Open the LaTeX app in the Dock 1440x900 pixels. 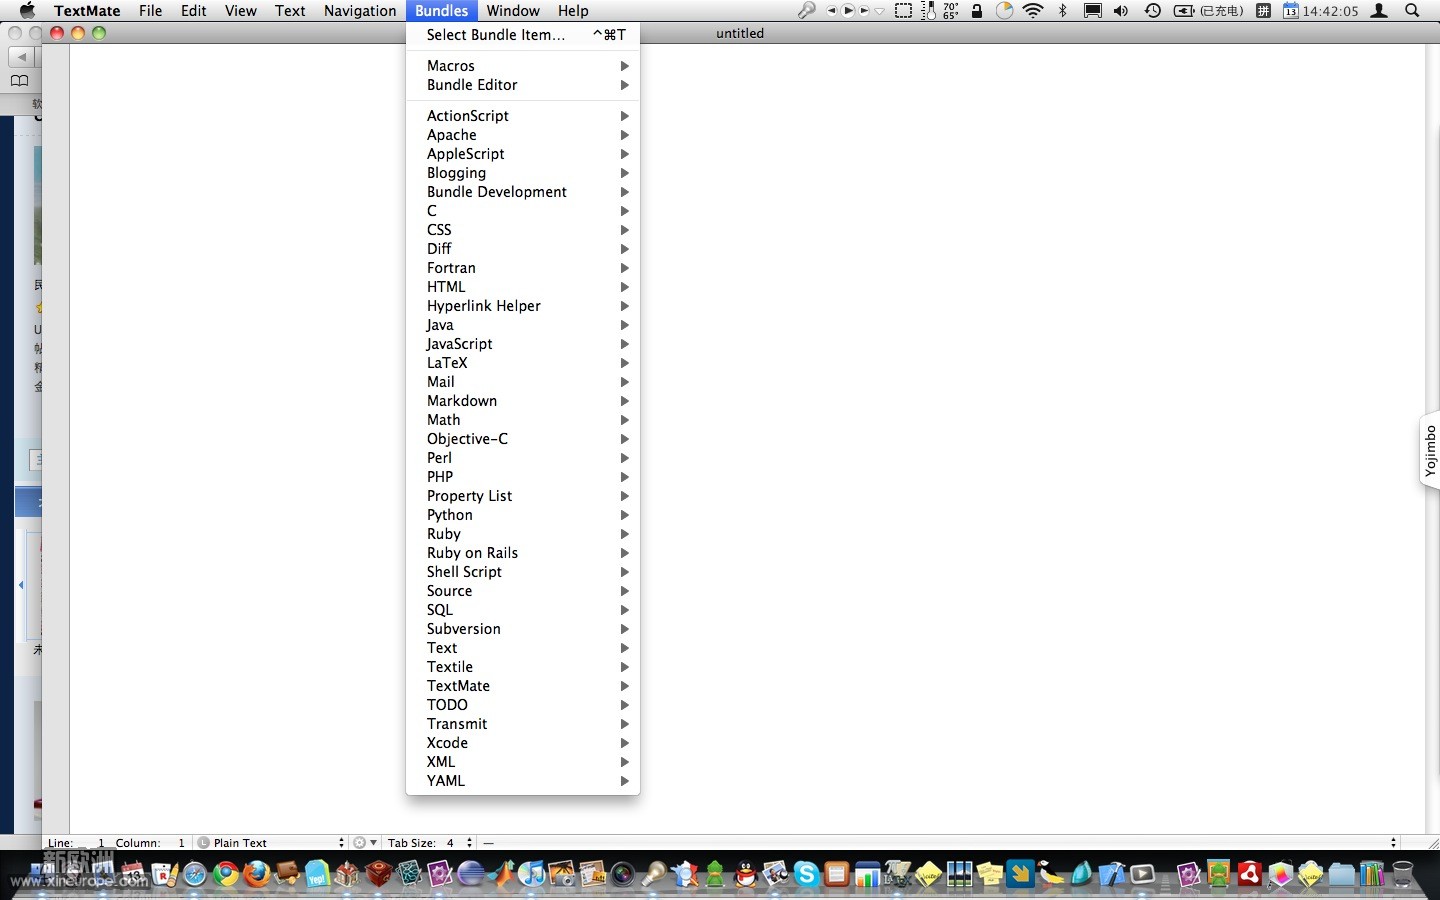point(898,874)
